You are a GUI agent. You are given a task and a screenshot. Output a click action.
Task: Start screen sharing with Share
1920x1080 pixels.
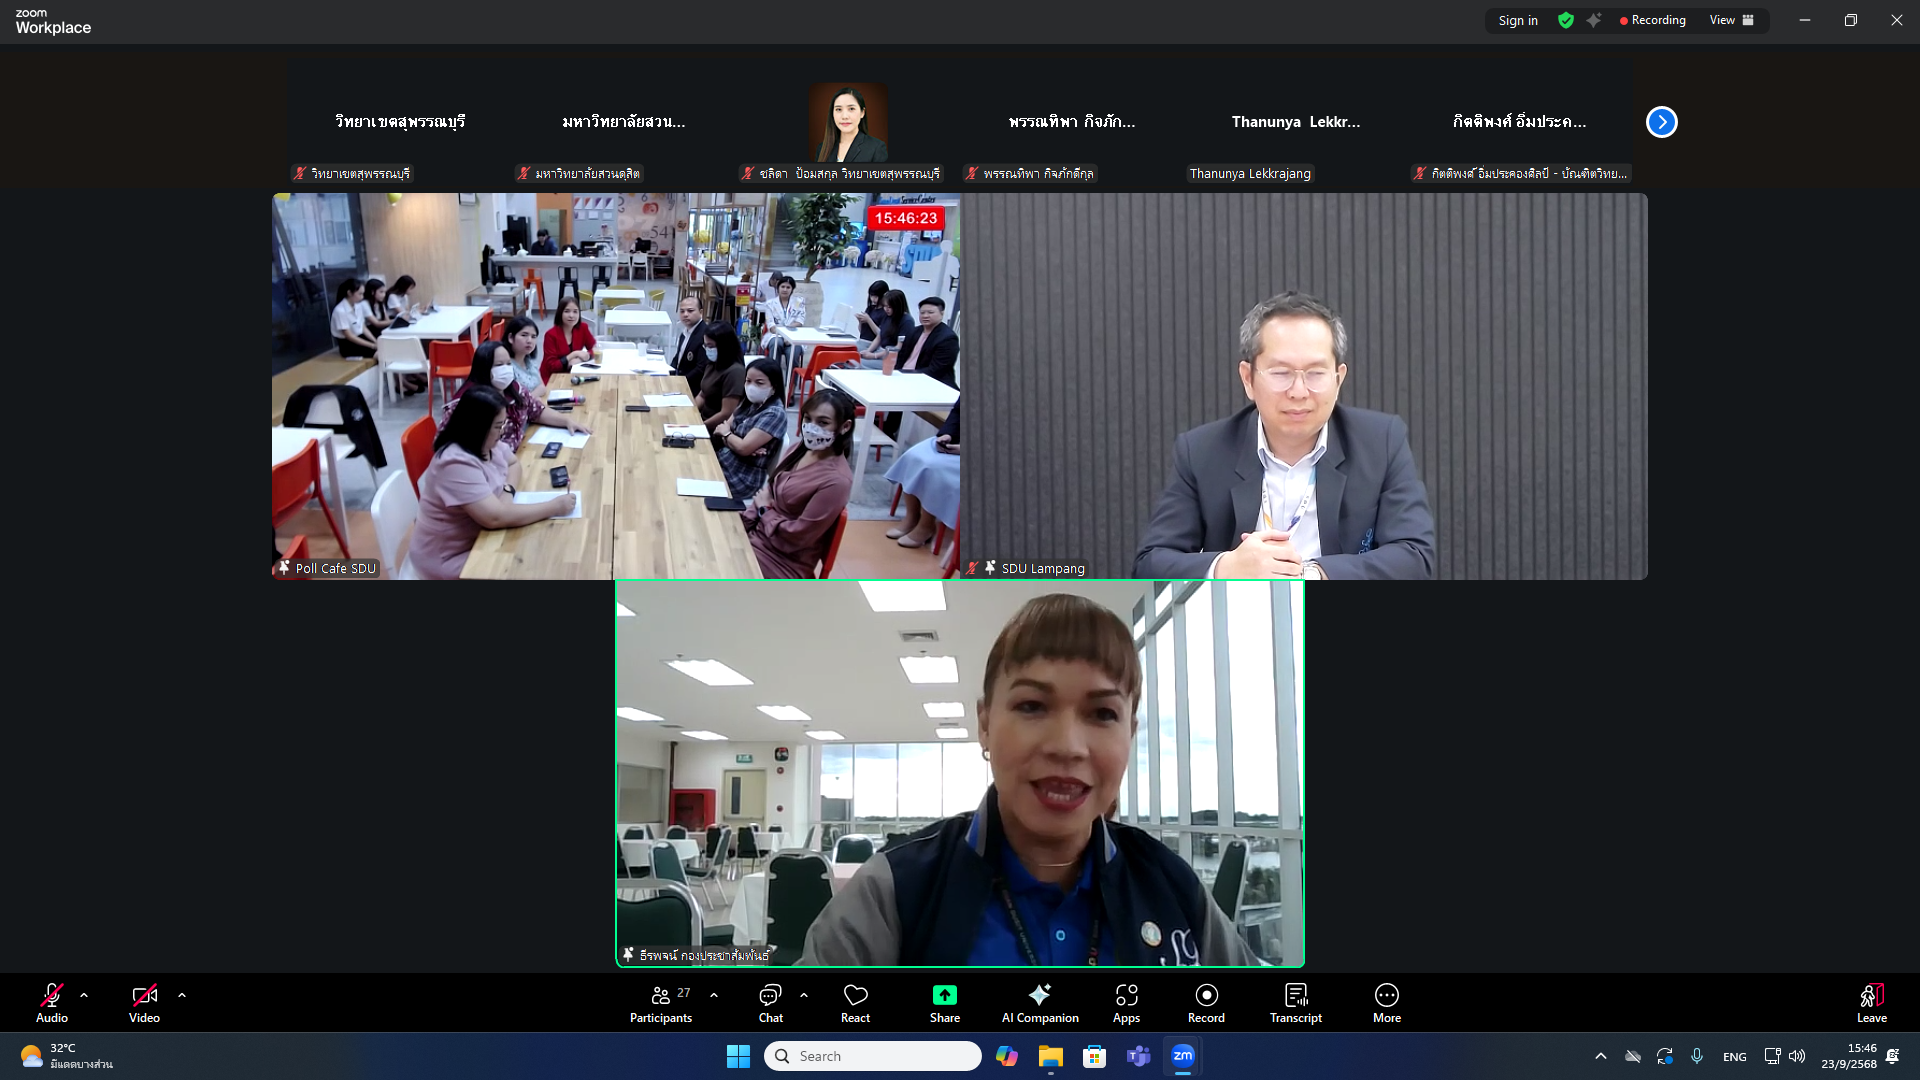(x=944, y=1003)
